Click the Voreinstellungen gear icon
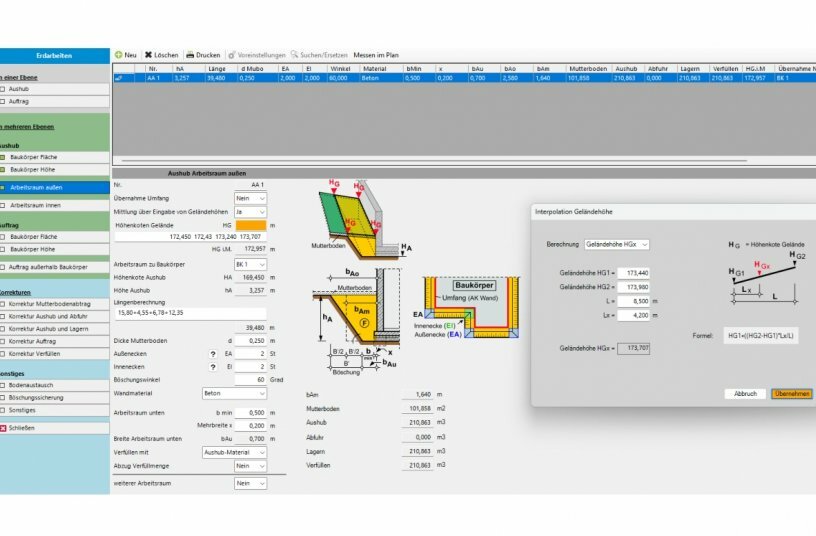Viewport: 816px width, 536px height. pos(232,55)
